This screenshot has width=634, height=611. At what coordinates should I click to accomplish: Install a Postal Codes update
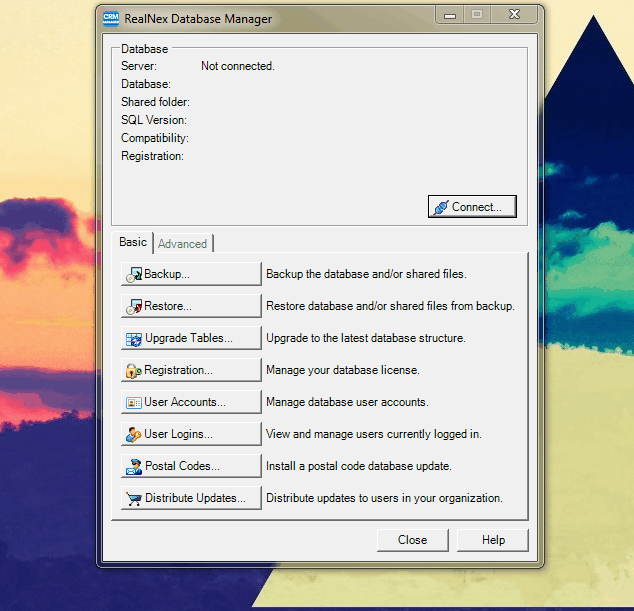(x=190, y=466)
